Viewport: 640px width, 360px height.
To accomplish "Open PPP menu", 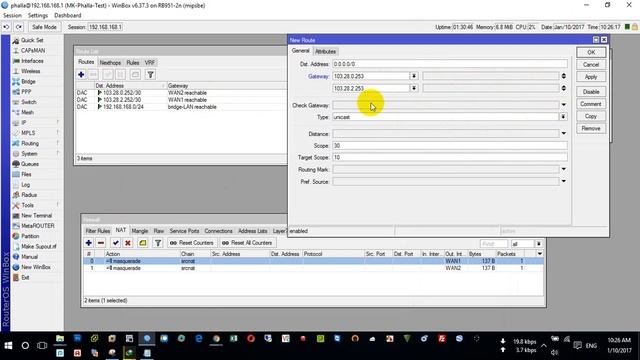I will [x=26, y=92].
